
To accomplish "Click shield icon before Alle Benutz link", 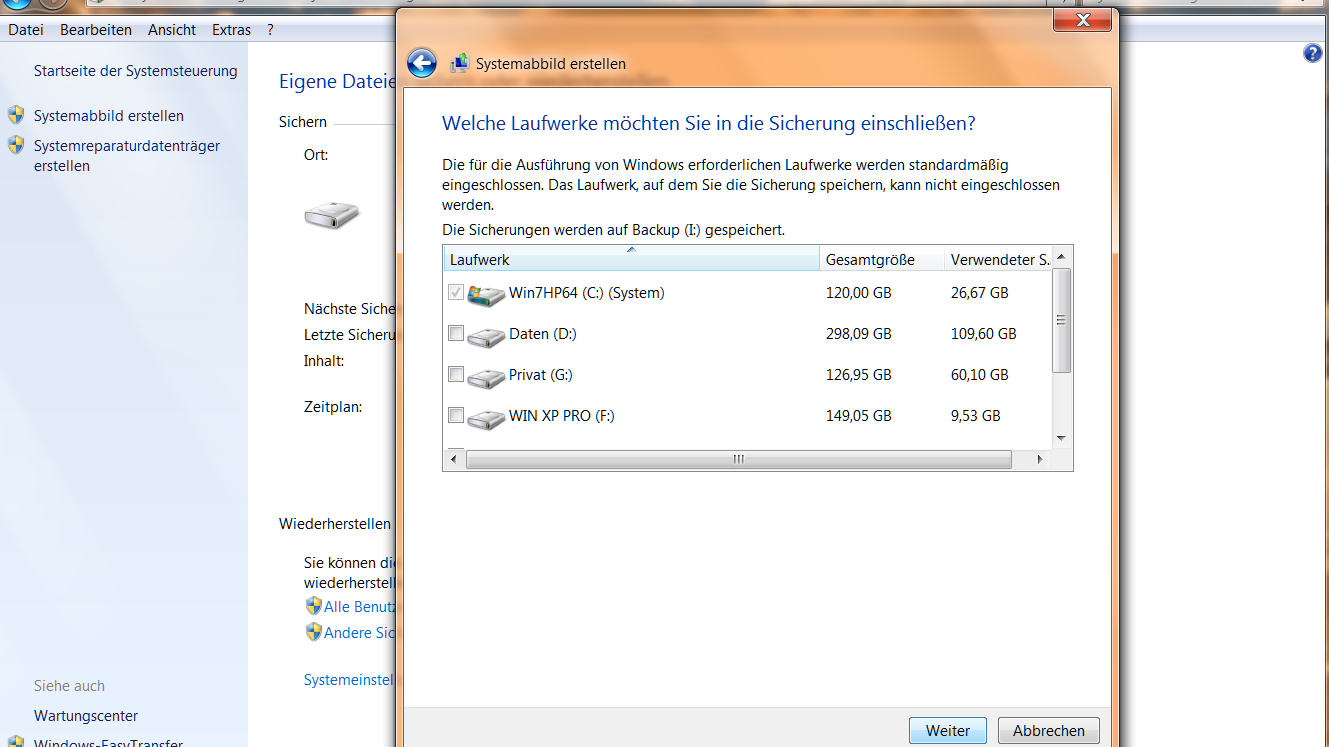I will point(314,606).
